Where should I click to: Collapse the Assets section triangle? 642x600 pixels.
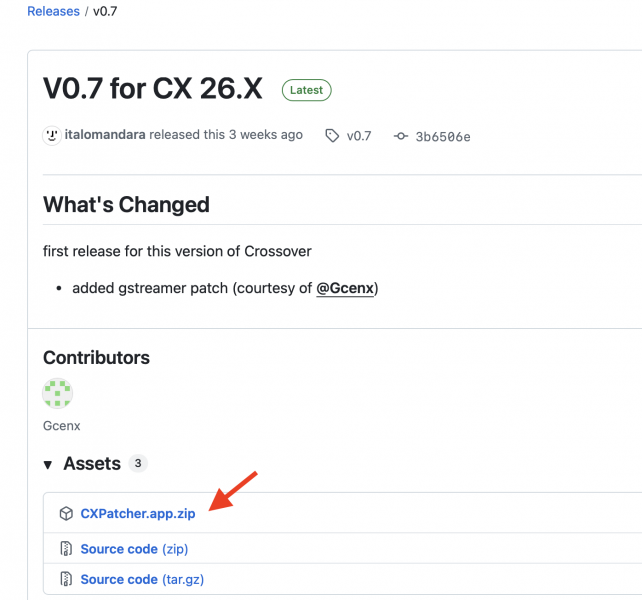[48, 464]
